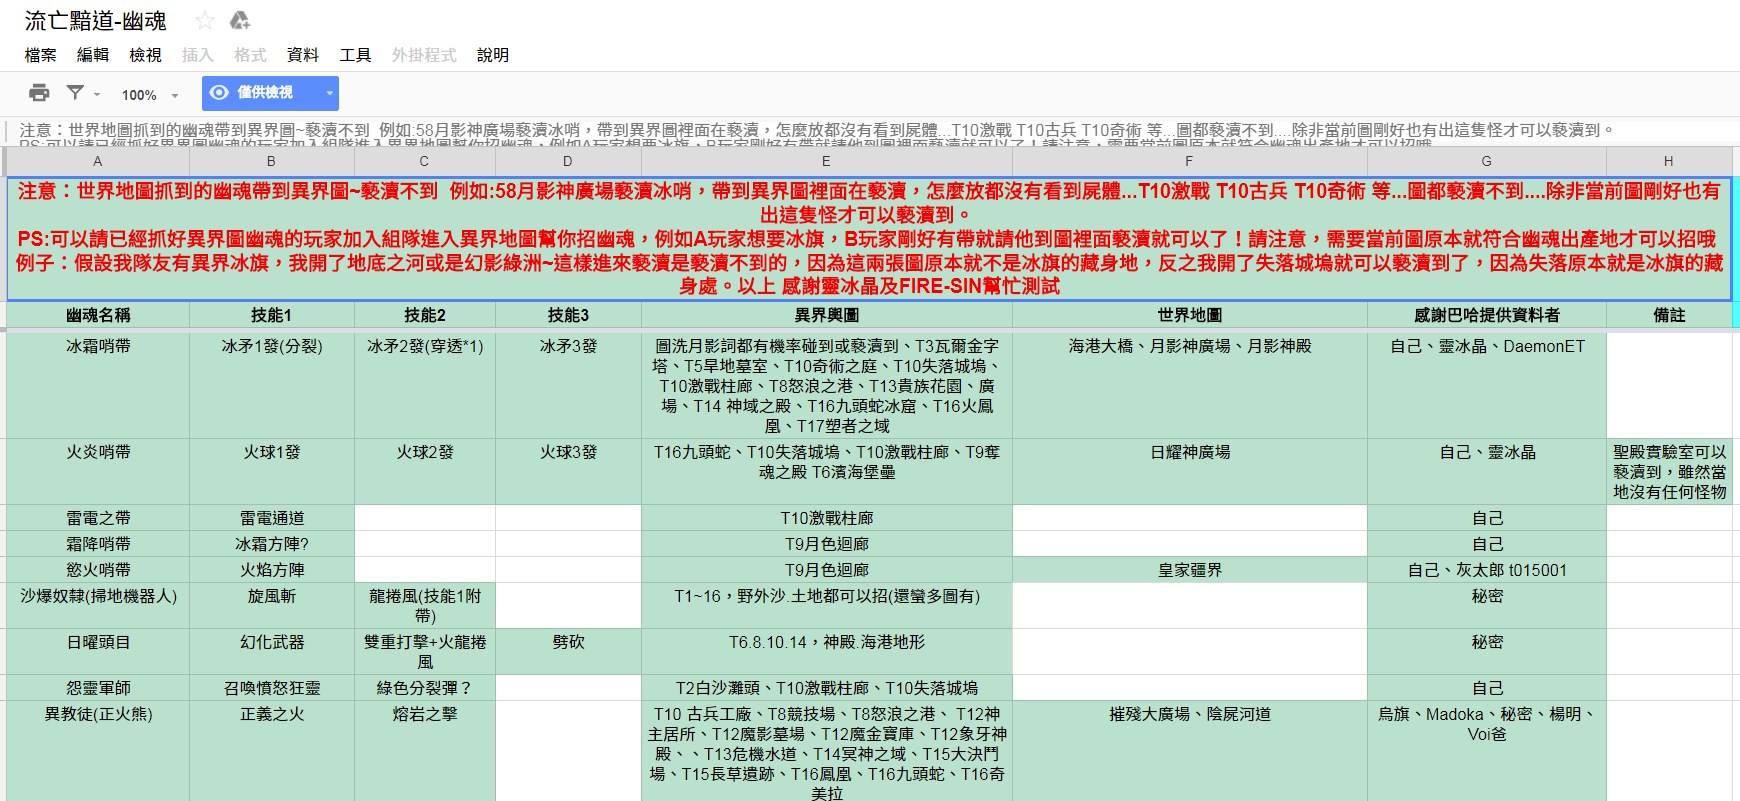Click the 技能1 header cell
1740x801 pixels.
click(x=272, y=315)
